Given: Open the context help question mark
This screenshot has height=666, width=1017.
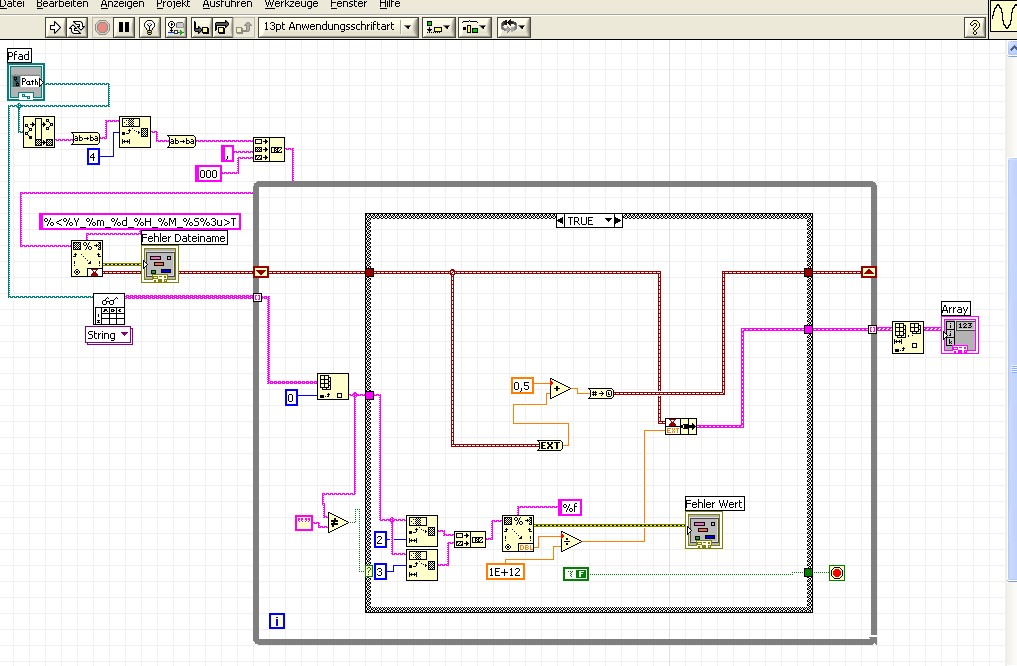Looking at the screenshot, I should pos(974,27).
